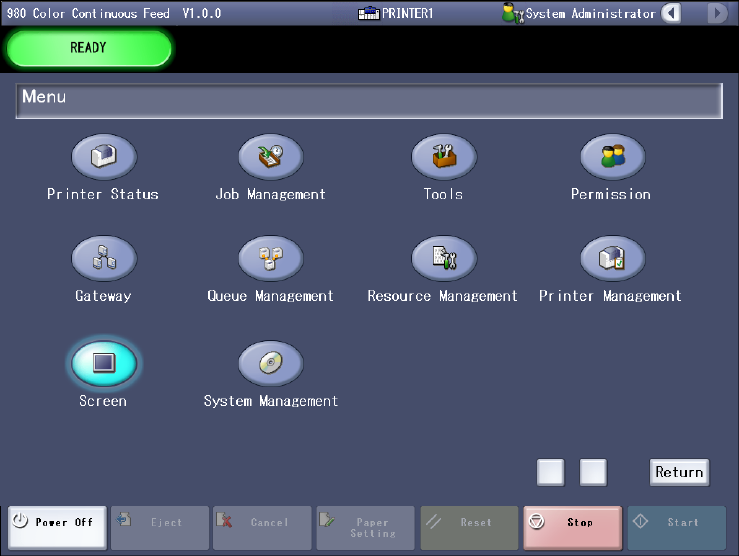Open Queue Management
The width and height of the screenshot is (739, 556).
[271, 258]
